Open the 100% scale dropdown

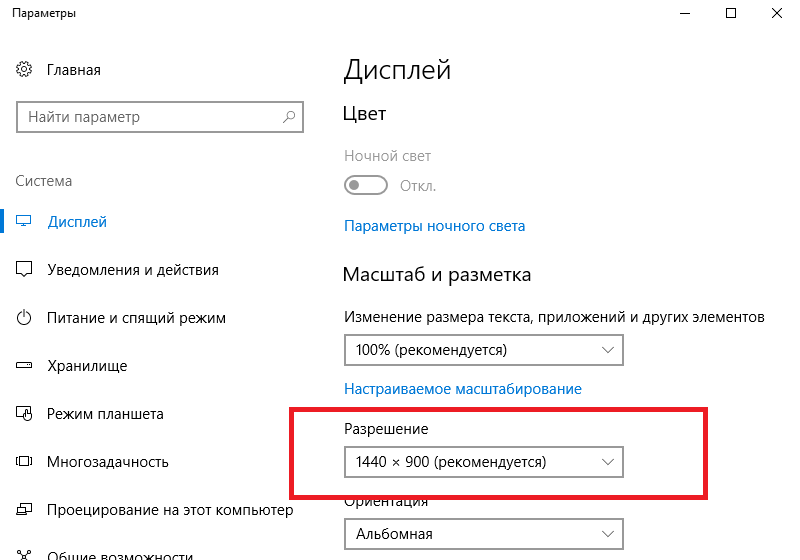point(483,350)
